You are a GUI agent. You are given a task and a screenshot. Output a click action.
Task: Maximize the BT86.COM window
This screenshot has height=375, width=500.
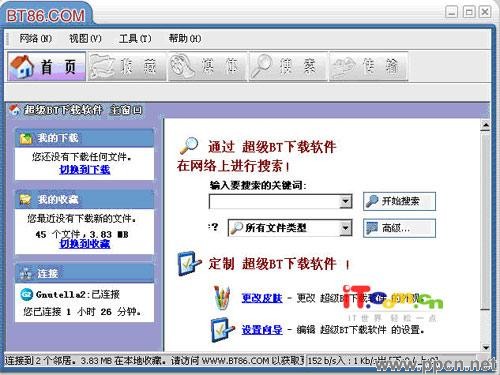click(469, 12)
